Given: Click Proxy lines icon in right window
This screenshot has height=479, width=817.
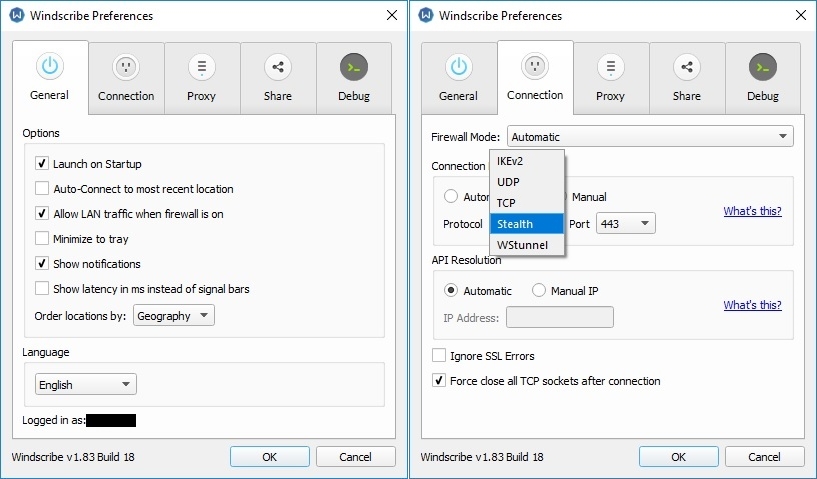Looking at the screenshot, I should pos(611,67).
